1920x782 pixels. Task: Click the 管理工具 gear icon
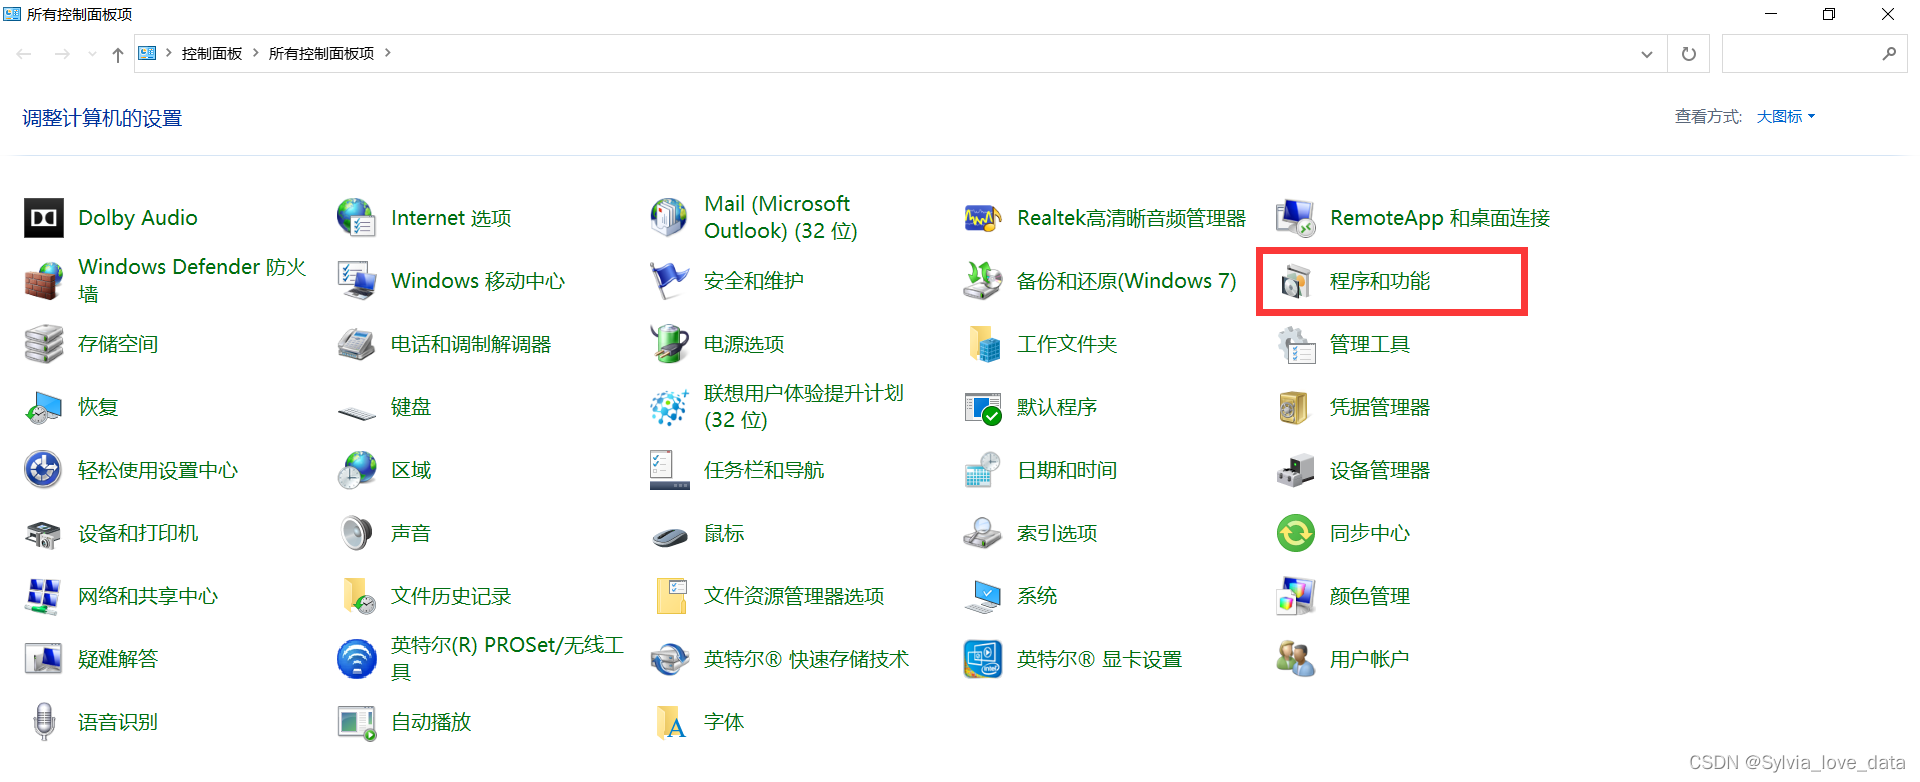tap(1296, 344)
